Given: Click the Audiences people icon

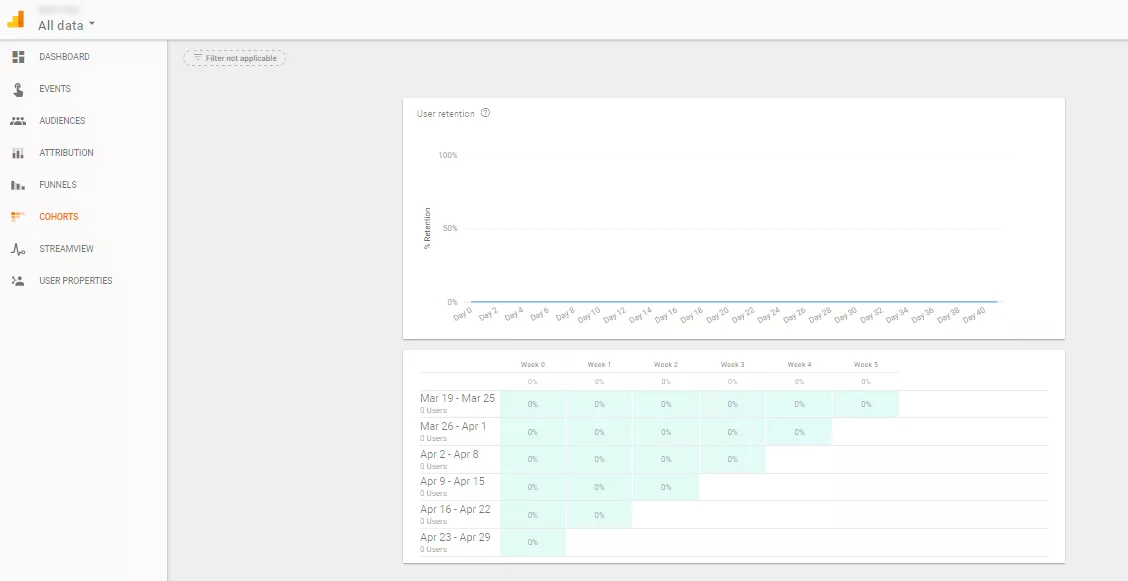Looking at the screenshot, I should tap(18, 121).
